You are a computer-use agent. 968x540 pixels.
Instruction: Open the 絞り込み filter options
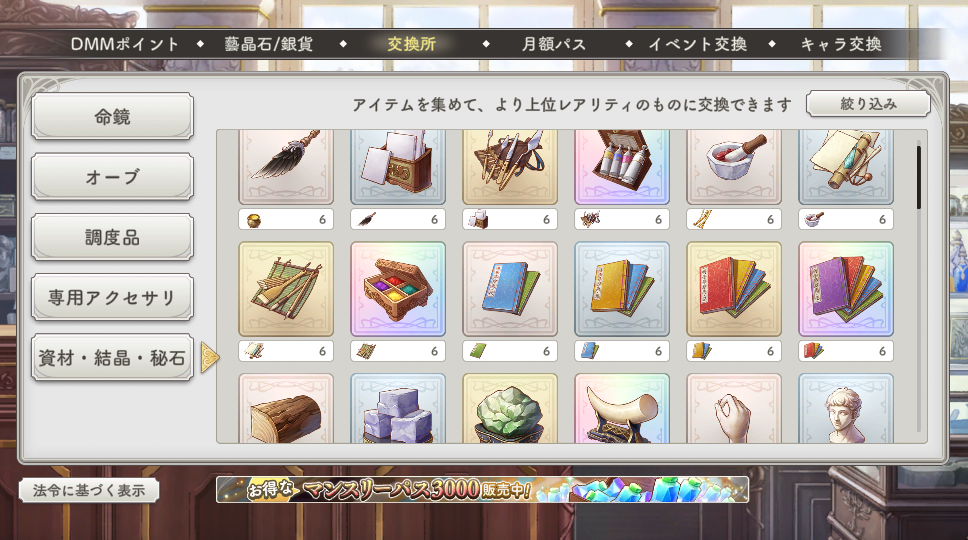pos(868,104)
